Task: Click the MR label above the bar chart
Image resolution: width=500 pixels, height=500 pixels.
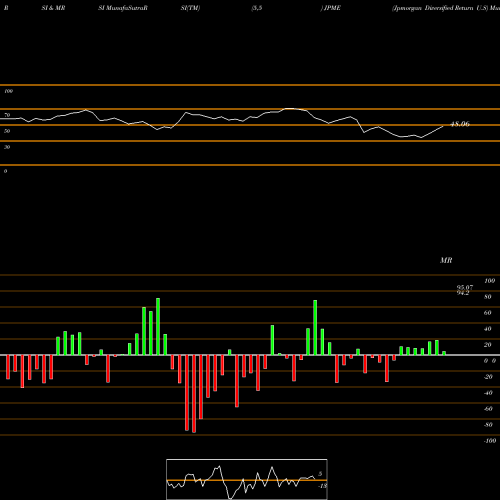Action: 446,260
